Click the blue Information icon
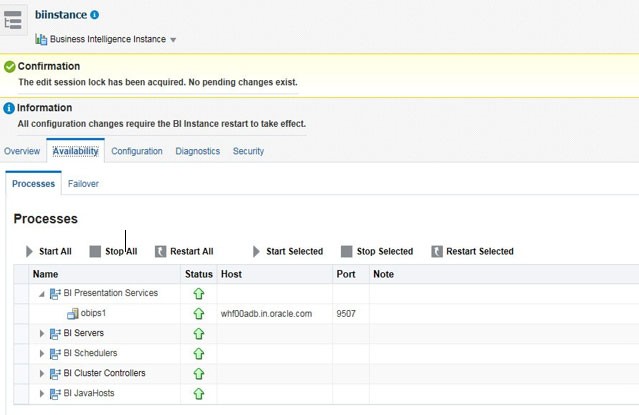 (x=9, y=108)
